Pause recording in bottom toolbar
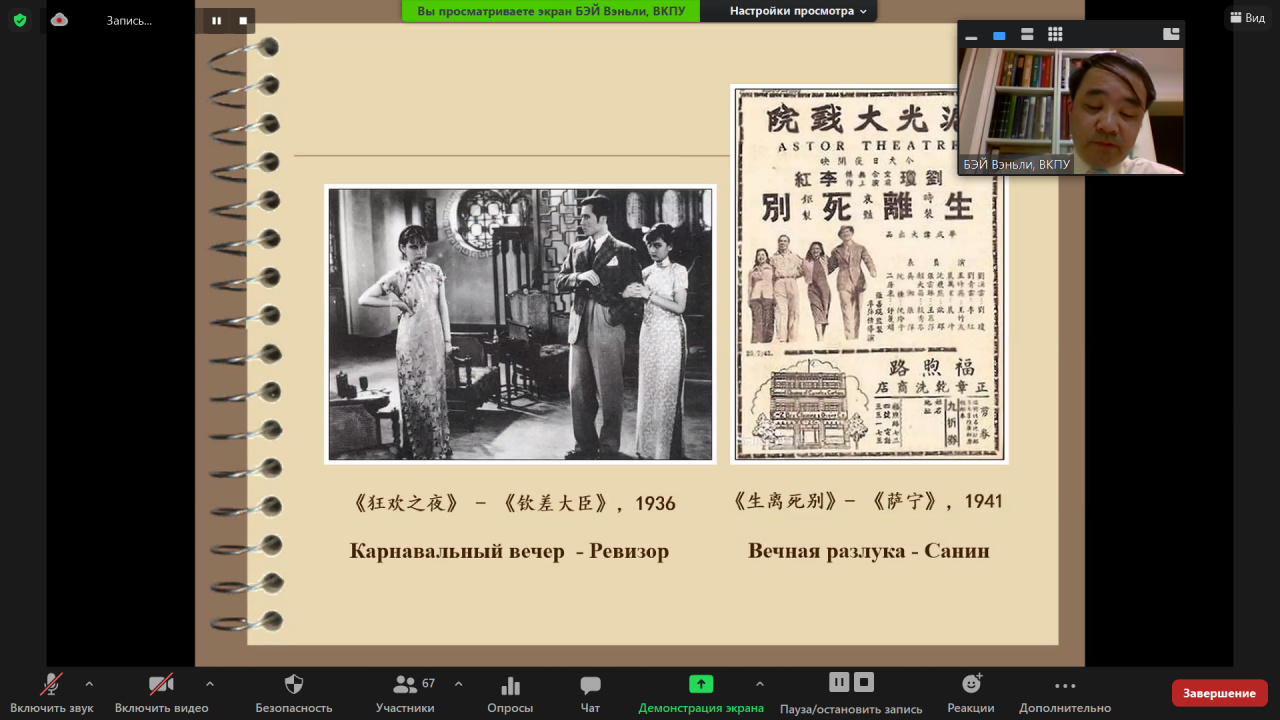The width and height of the screenshot is (1280, 720). (839, 682)
